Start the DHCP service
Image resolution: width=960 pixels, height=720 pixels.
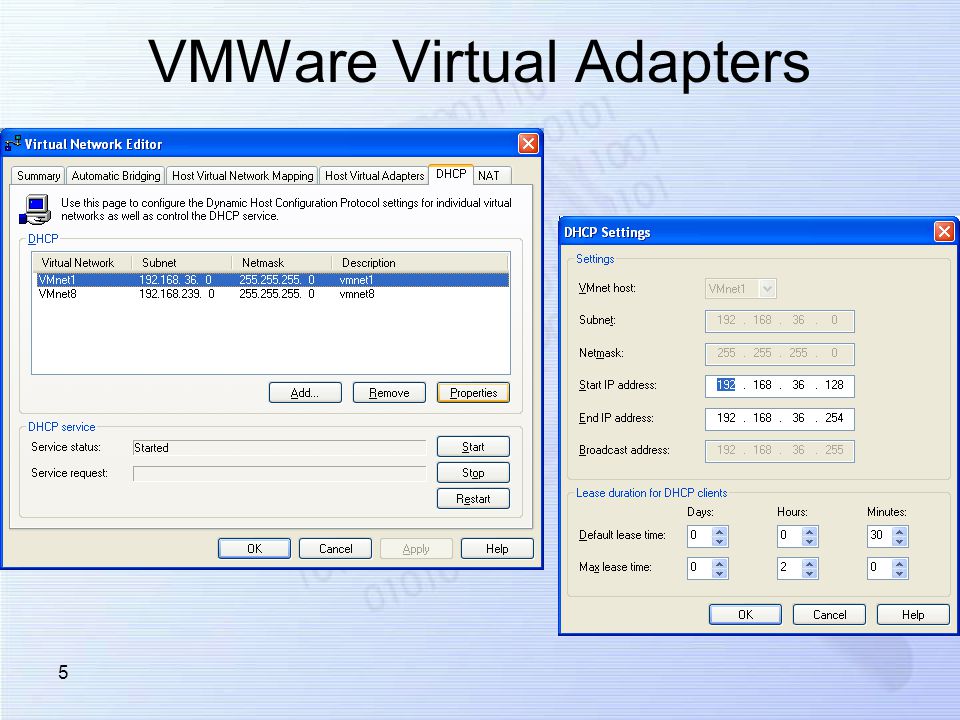coord(473,446)
